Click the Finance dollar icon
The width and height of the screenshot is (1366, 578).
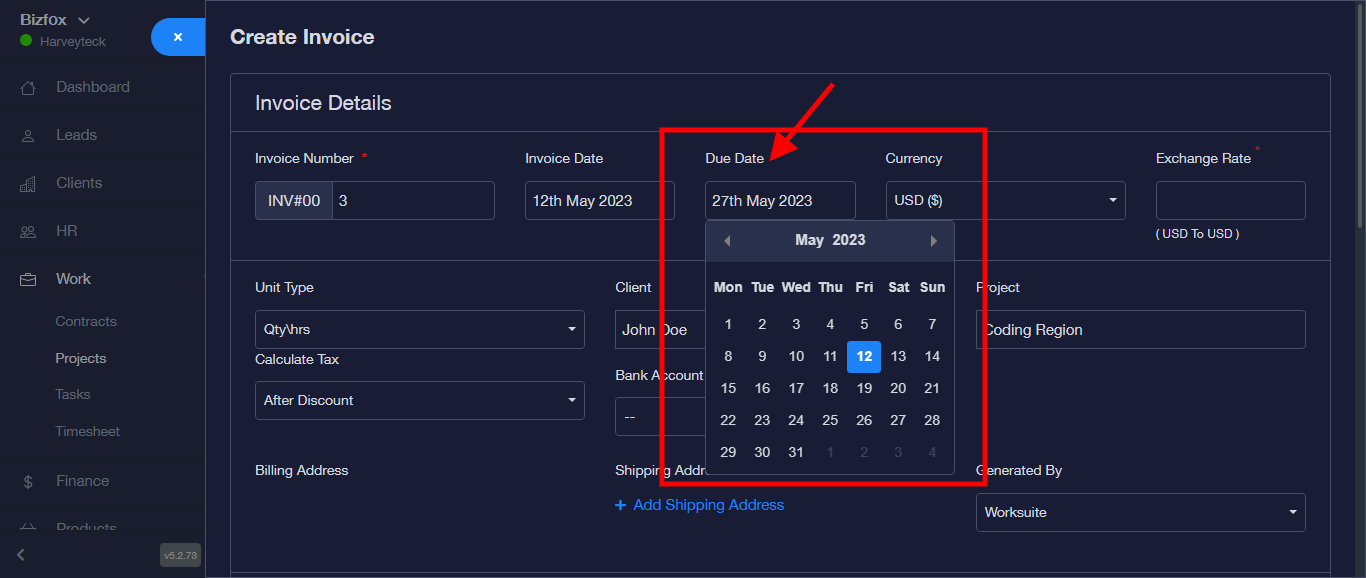(x=28, y=482)
